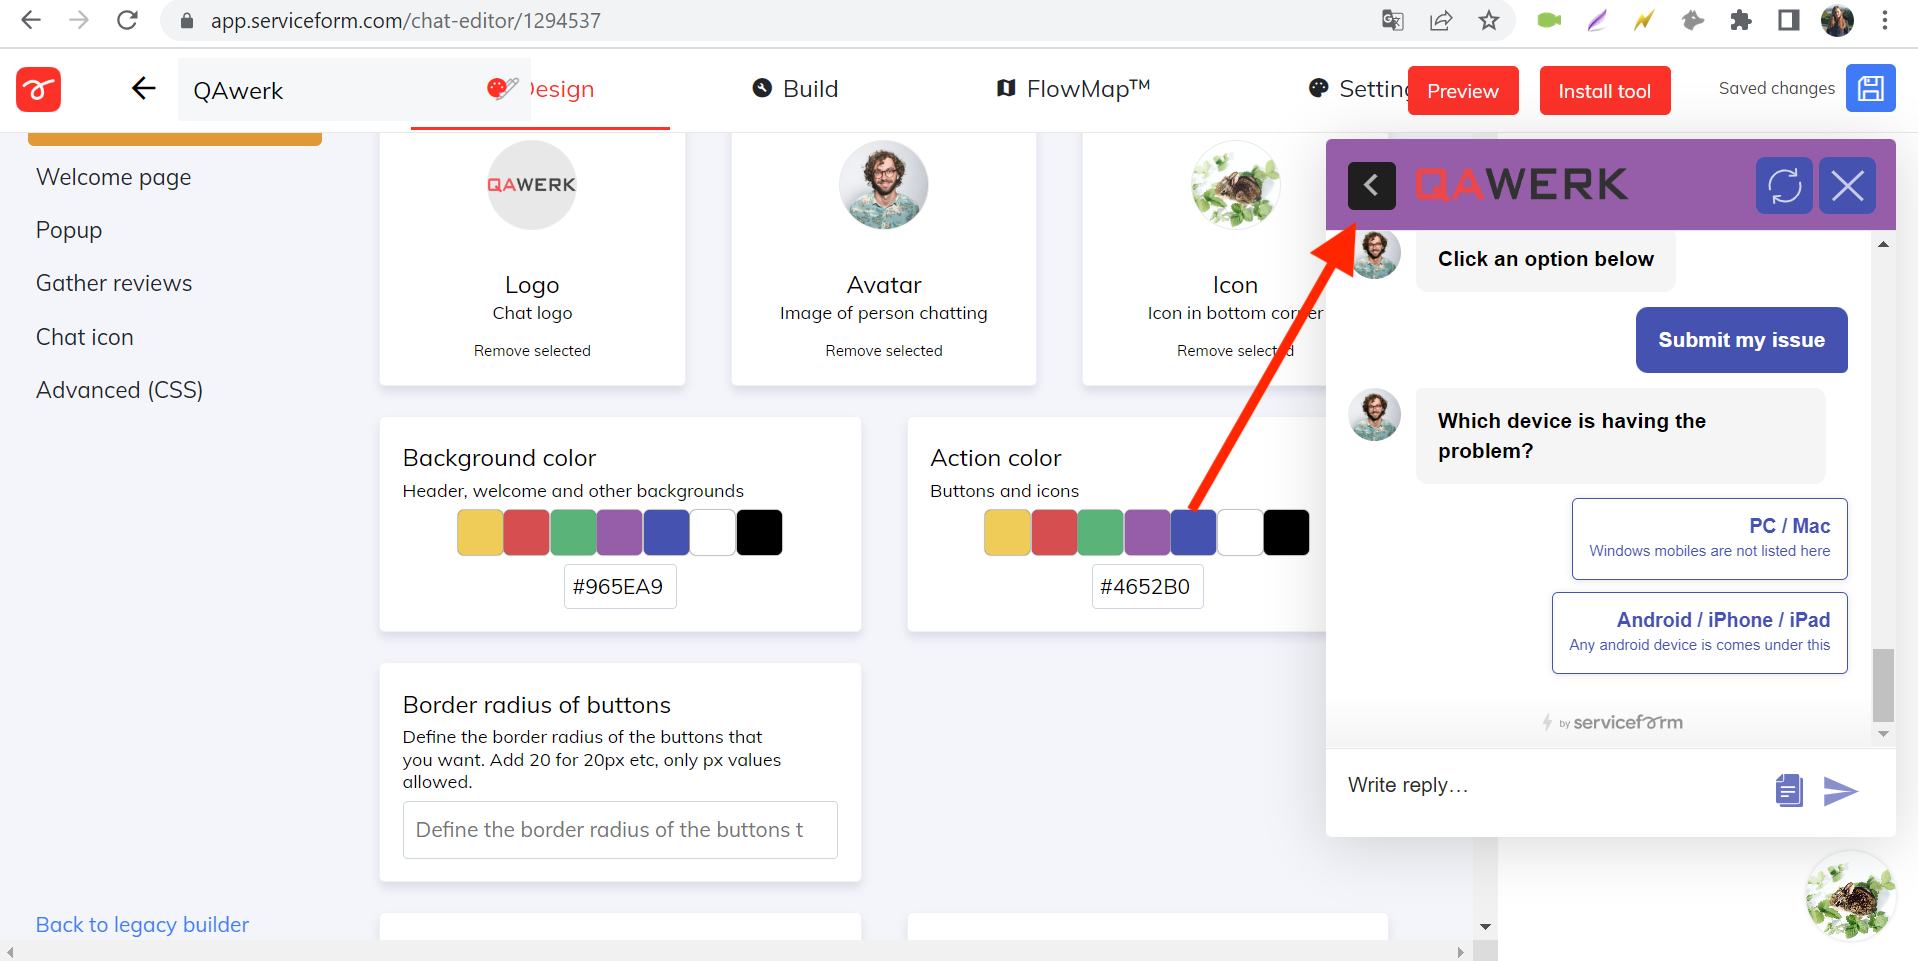Viewport: 1918px width, 961px height.
Task: Click the share icon in address bar
Action: [x=1441, y=20]
